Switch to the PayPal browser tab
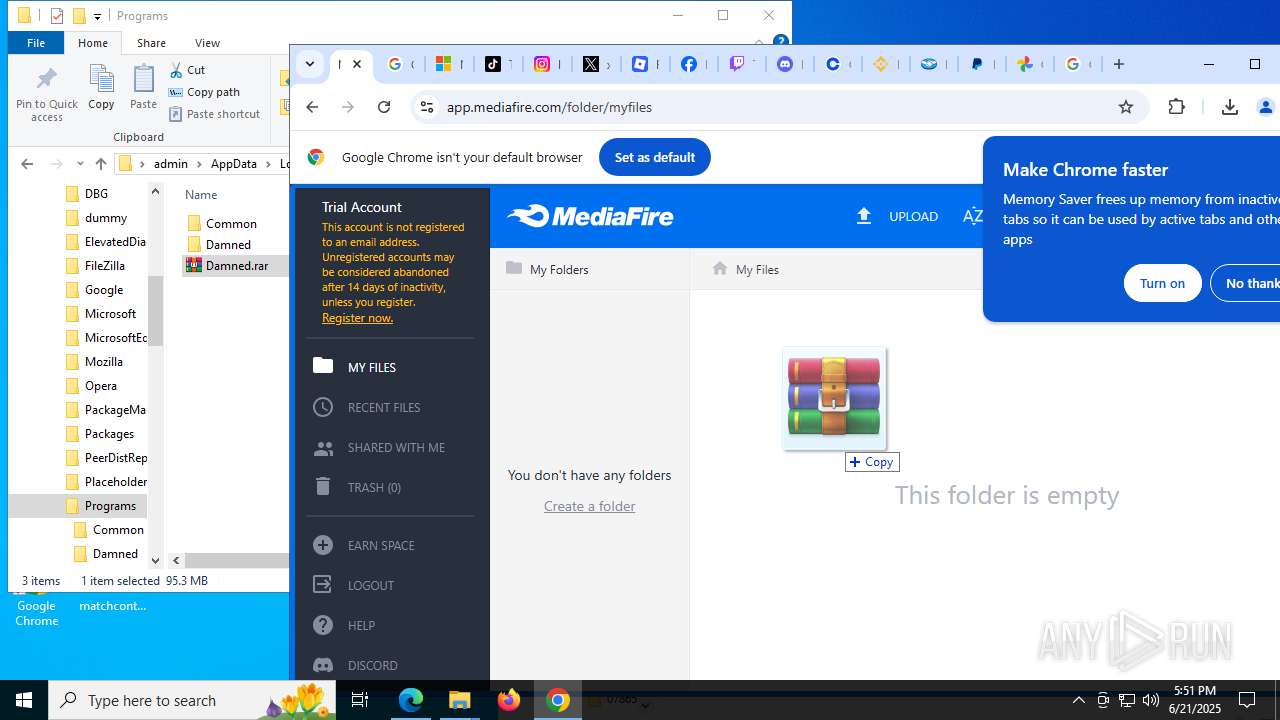Viewport: 1280px width, 720px height. pos(981,64)
